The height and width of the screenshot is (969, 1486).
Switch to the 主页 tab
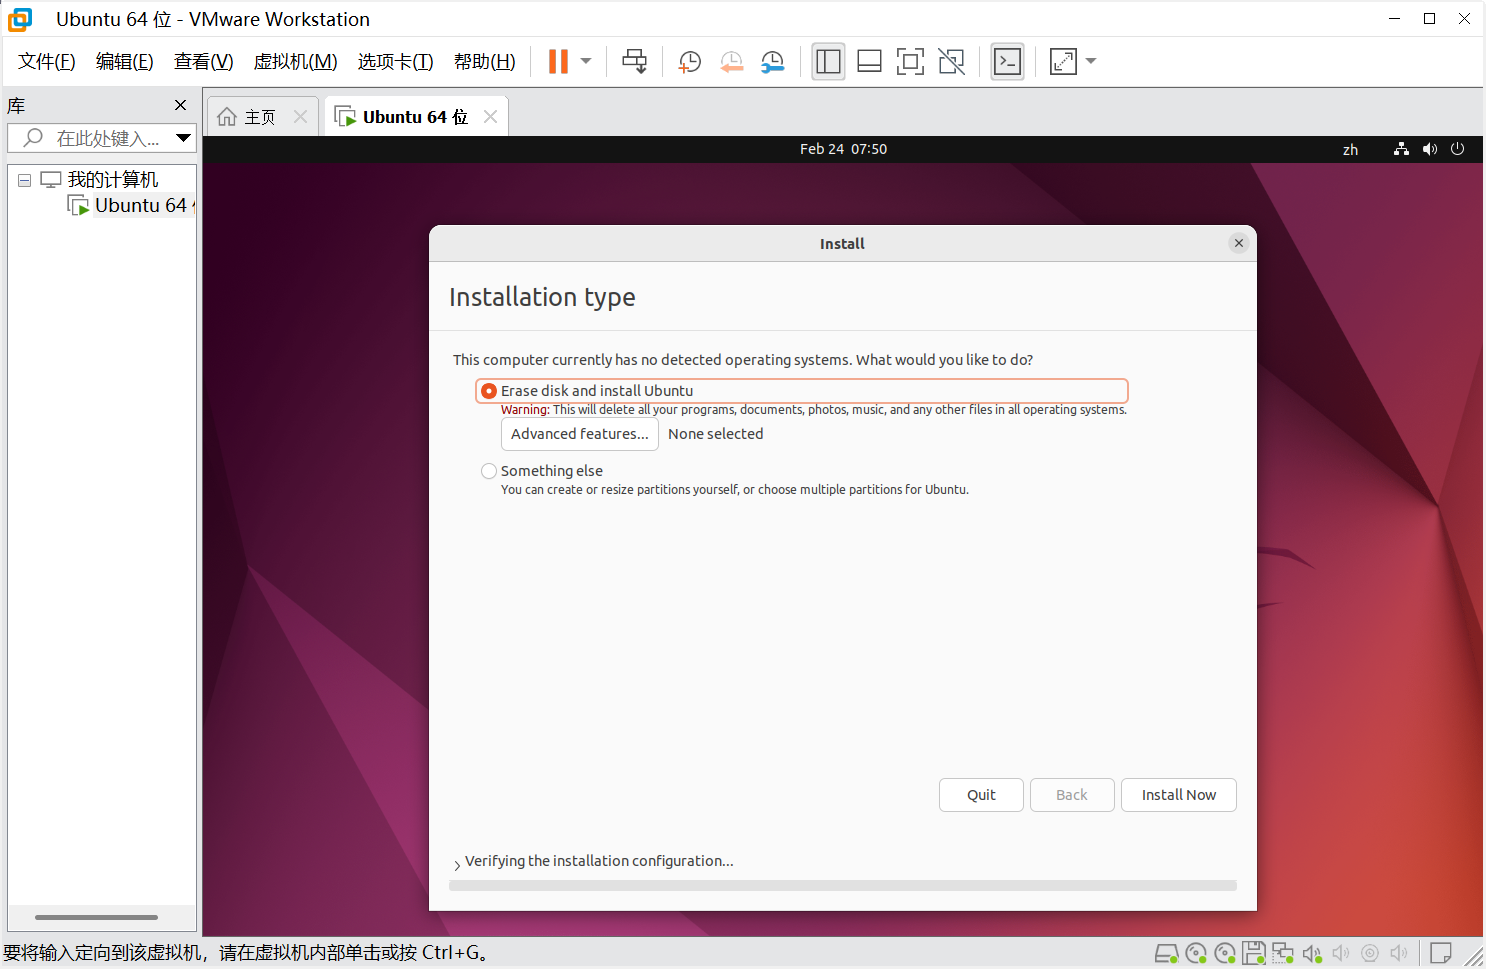[x=259, y=117]
